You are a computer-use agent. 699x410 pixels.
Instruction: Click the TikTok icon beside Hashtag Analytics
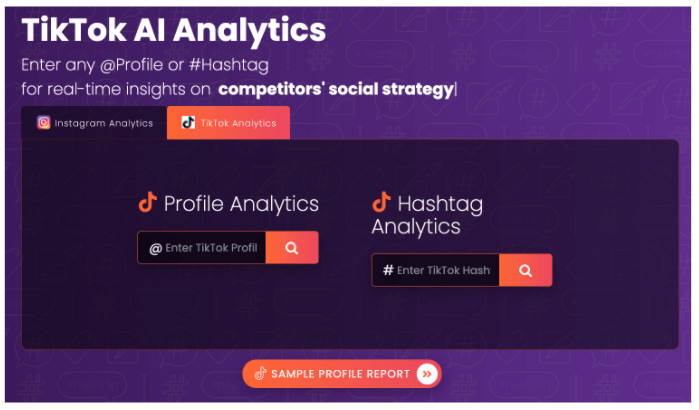pos(381,203)
